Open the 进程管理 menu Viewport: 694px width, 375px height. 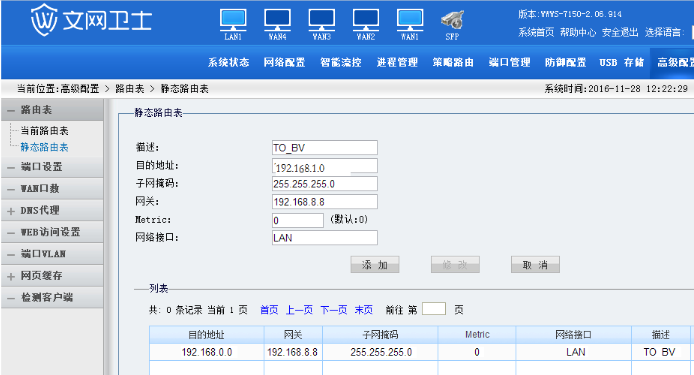[x=397, y=62]
